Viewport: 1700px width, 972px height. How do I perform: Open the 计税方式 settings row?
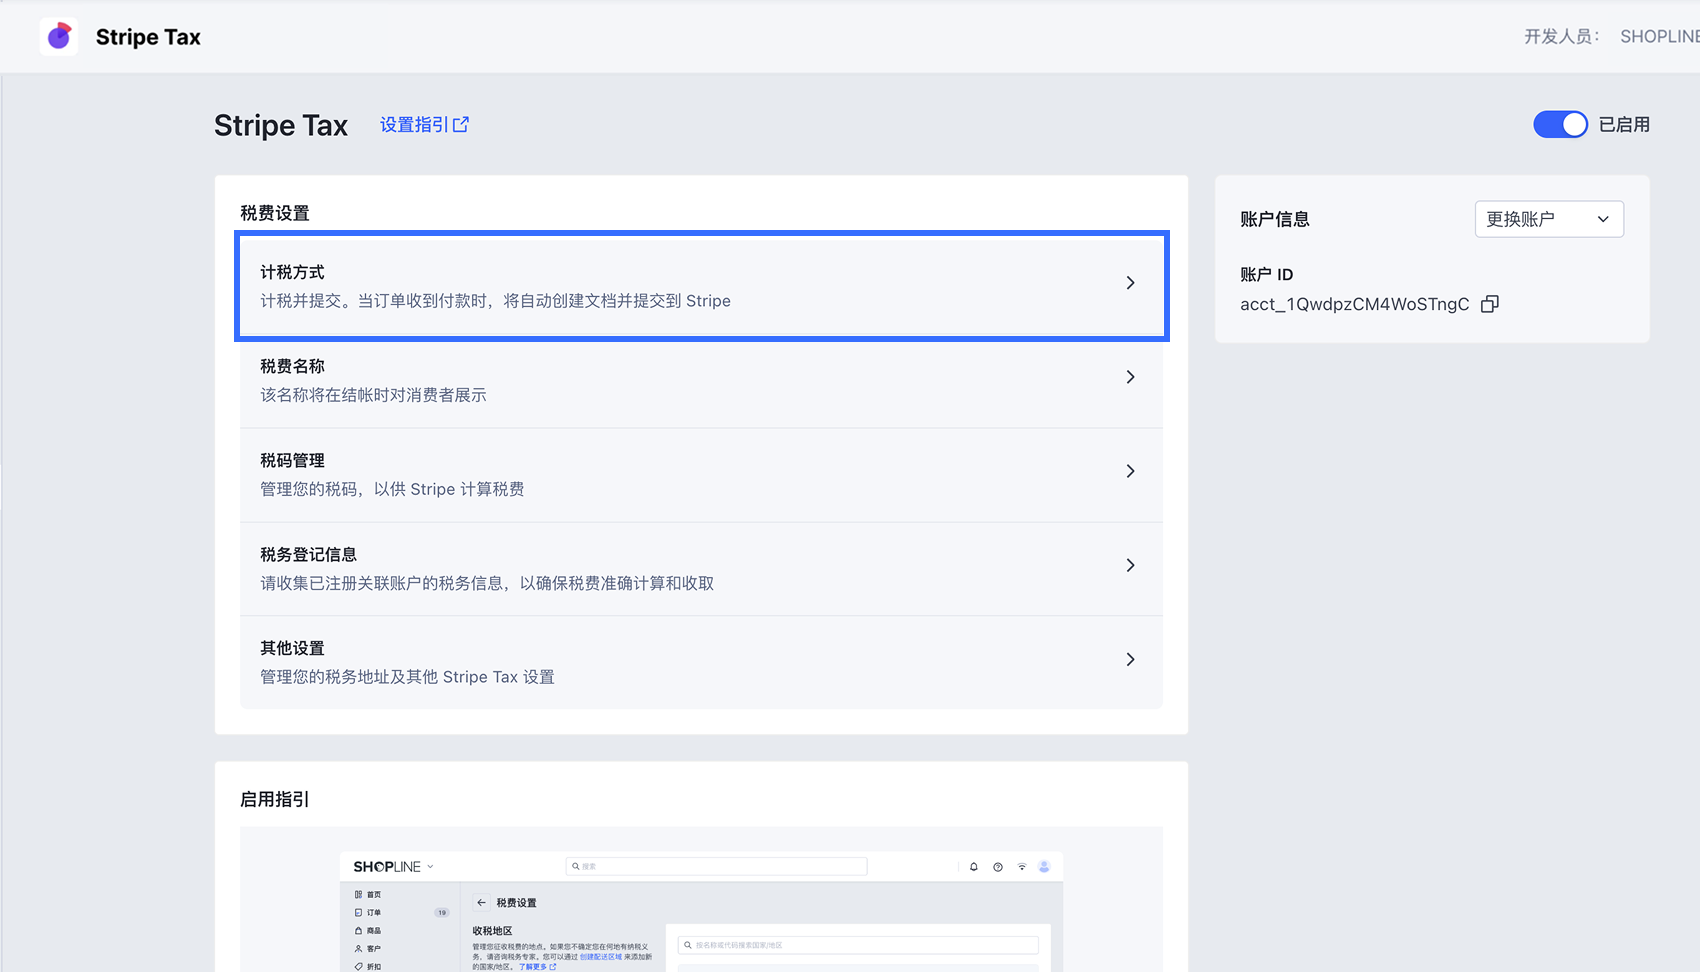[702, 286]
